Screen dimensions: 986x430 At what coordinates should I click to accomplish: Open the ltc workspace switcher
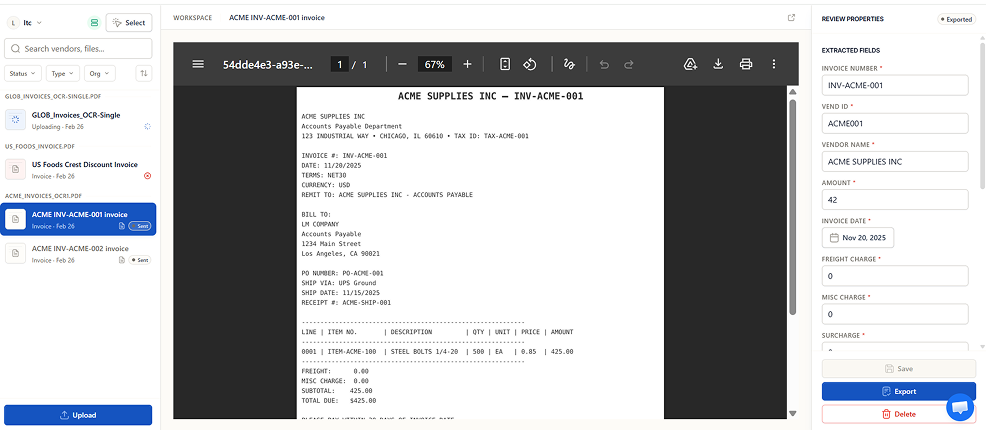tap(36, 22)
